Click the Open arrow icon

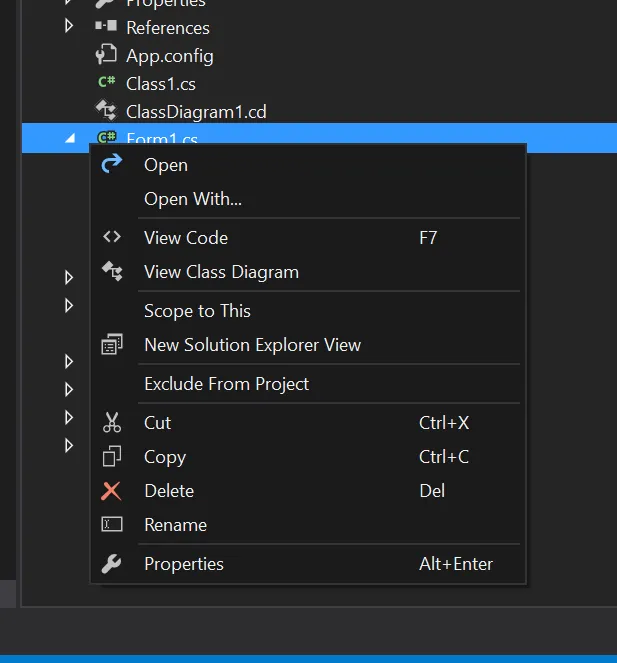112,164
